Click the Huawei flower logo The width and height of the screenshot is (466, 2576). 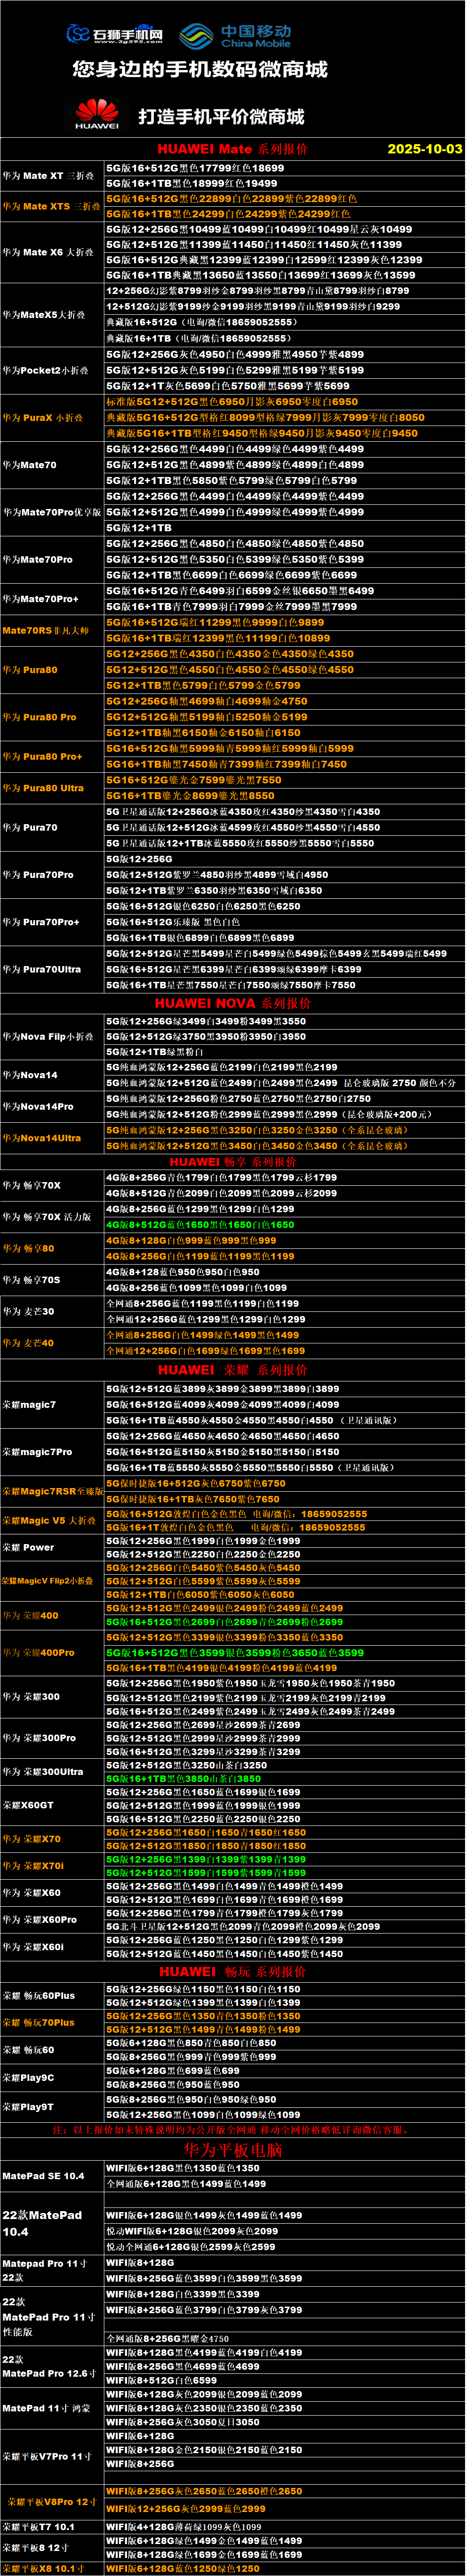pyautogui.click(x=96, y=114)
